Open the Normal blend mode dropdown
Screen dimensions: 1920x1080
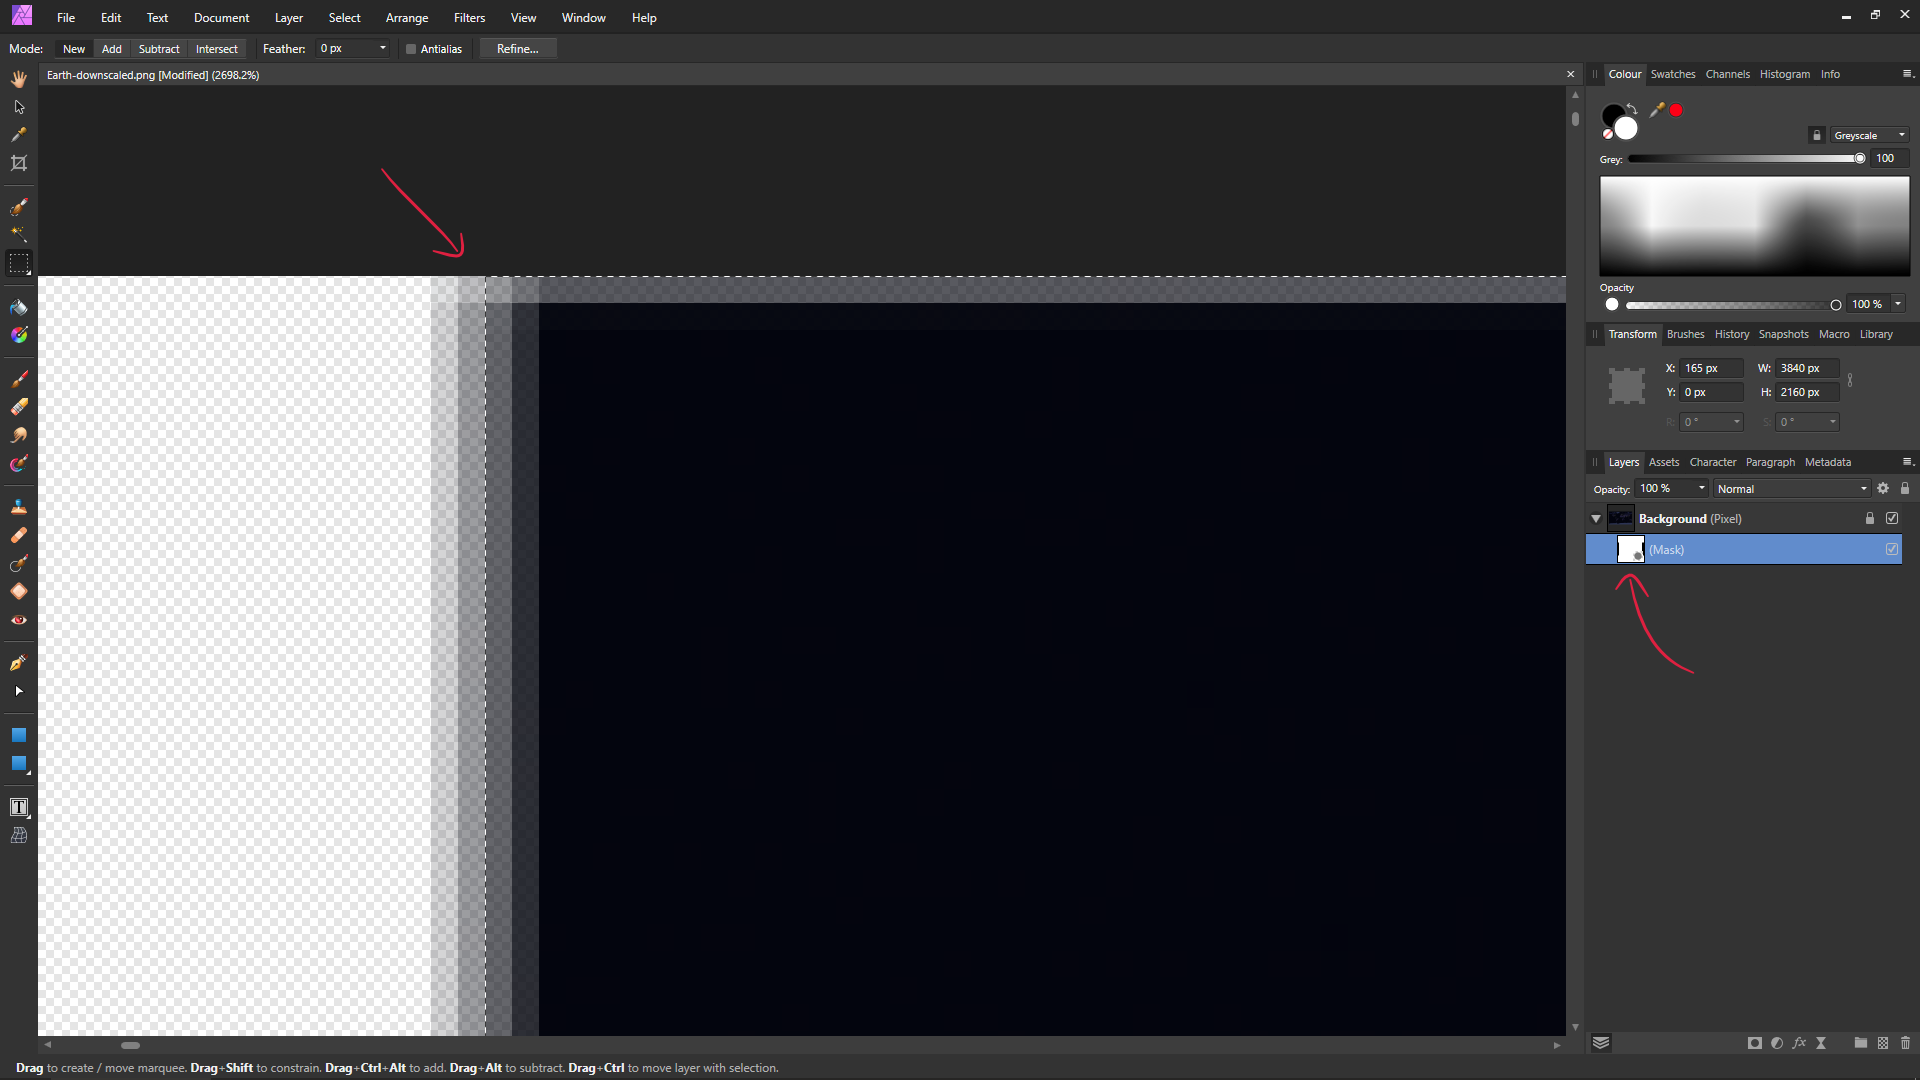click(x=1792, y=489)
